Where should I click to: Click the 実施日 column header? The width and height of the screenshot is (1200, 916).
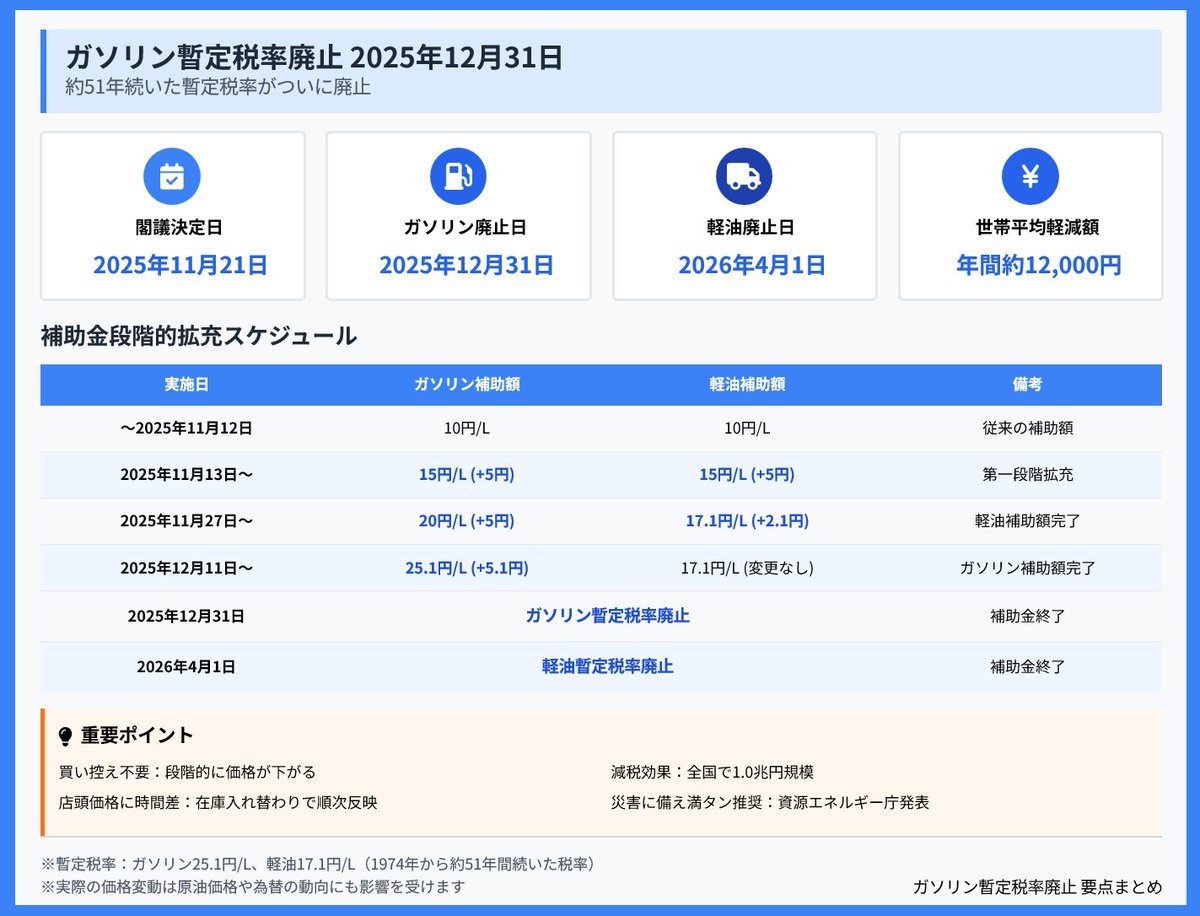(x=186, y=385)
